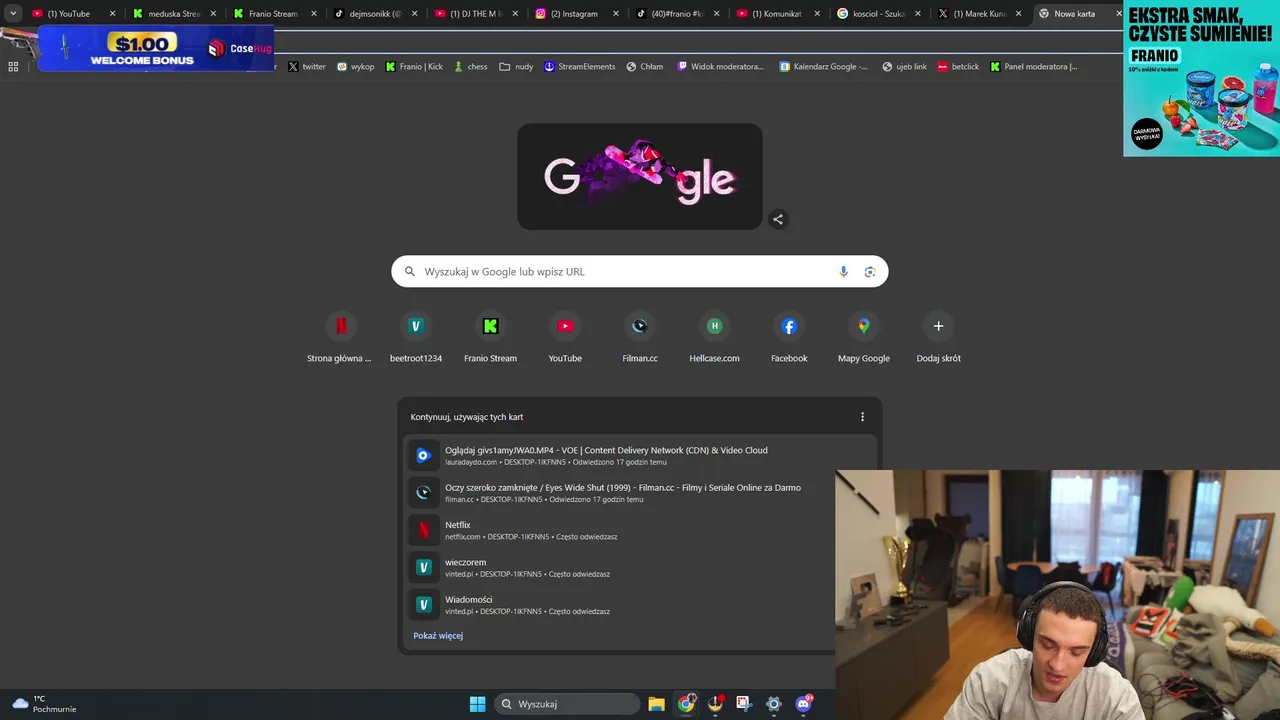Open the gear settings app on taskbar

773,704
